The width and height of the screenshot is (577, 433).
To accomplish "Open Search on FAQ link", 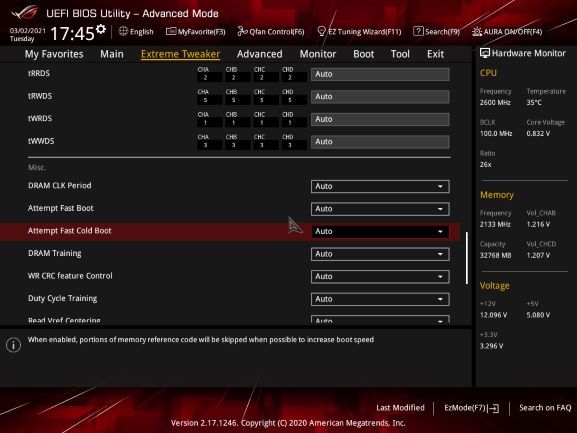I will (545, 408).
